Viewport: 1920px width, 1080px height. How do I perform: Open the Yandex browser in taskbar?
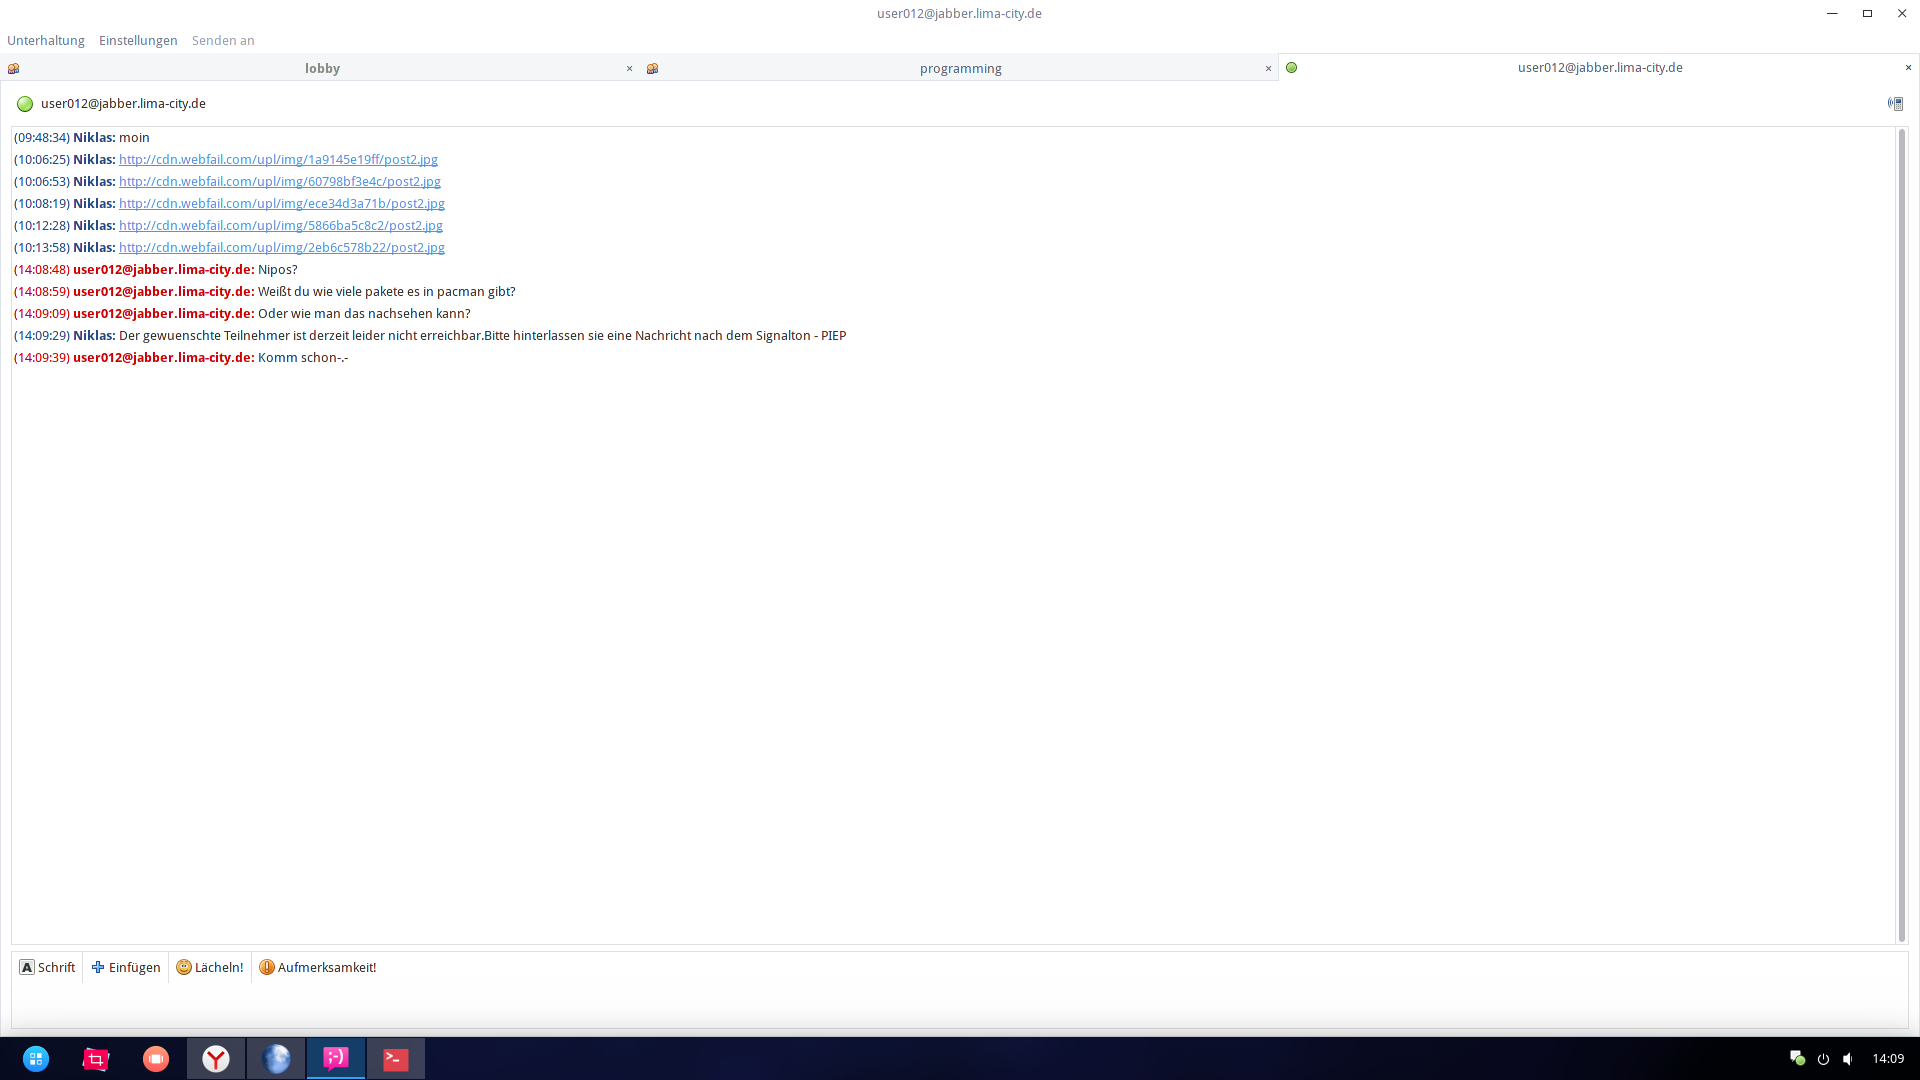point(216,1058)
